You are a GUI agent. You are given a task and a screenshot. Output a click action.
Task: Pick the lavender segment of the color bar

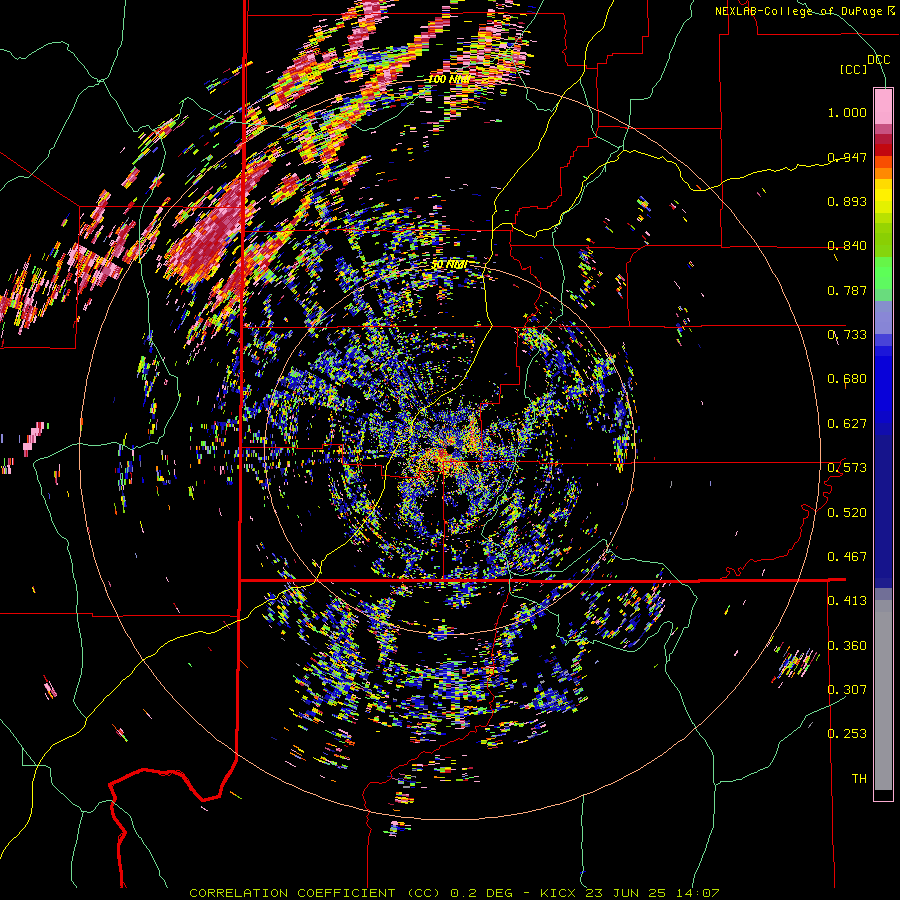[x=883, y=317]
